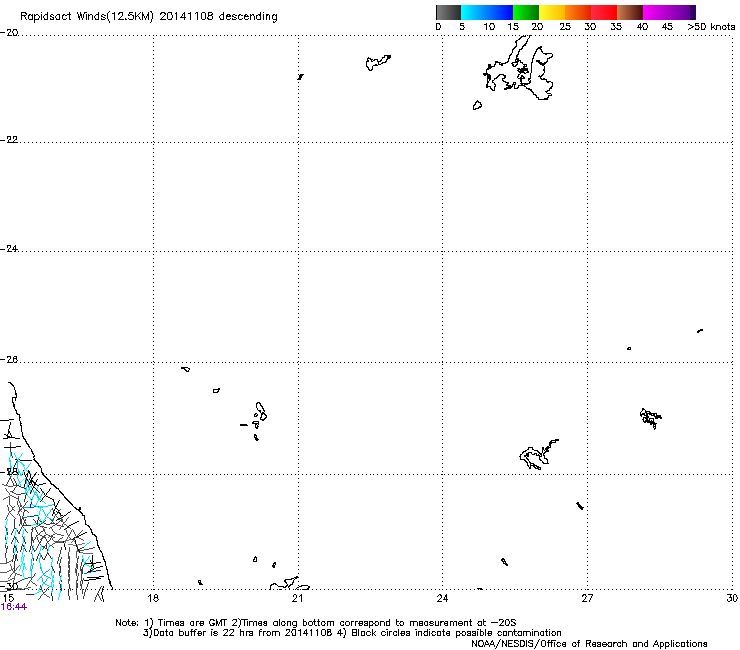Click the large island outline near top right
740x650 pixels.
(518, 68)
